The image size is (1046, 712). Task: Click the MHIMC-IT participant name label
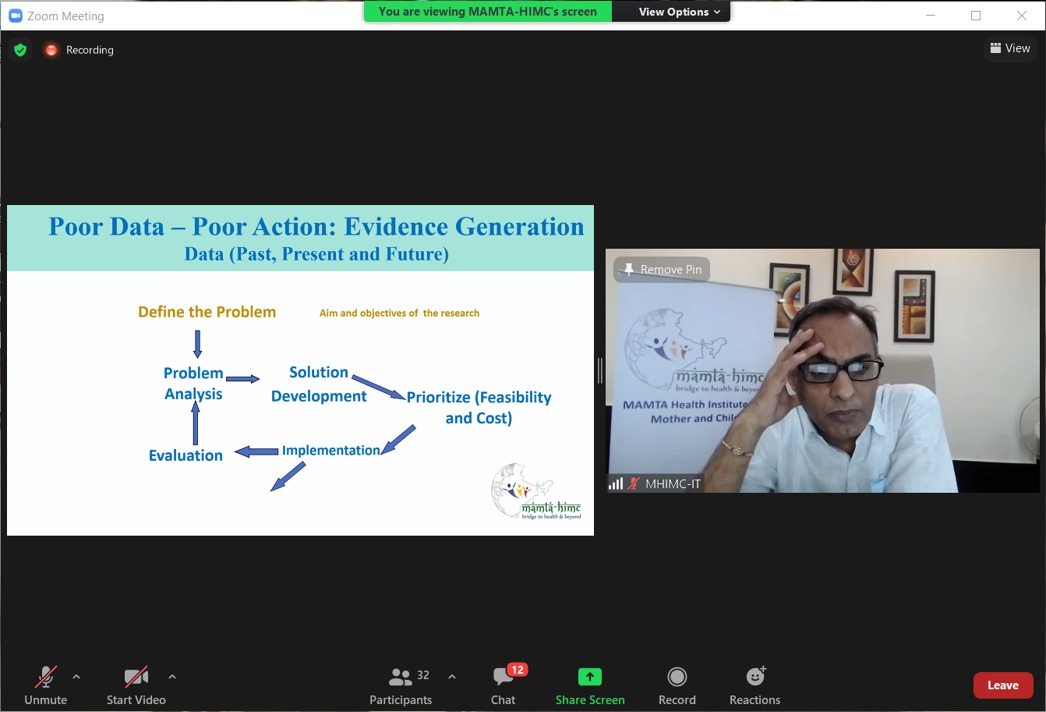point(672,484)
